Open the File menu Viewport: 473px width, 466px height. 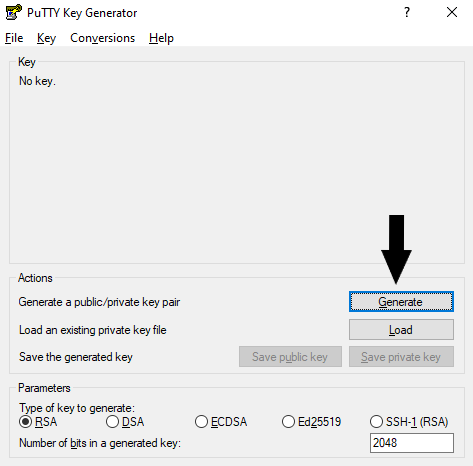(x=14, y=38)
